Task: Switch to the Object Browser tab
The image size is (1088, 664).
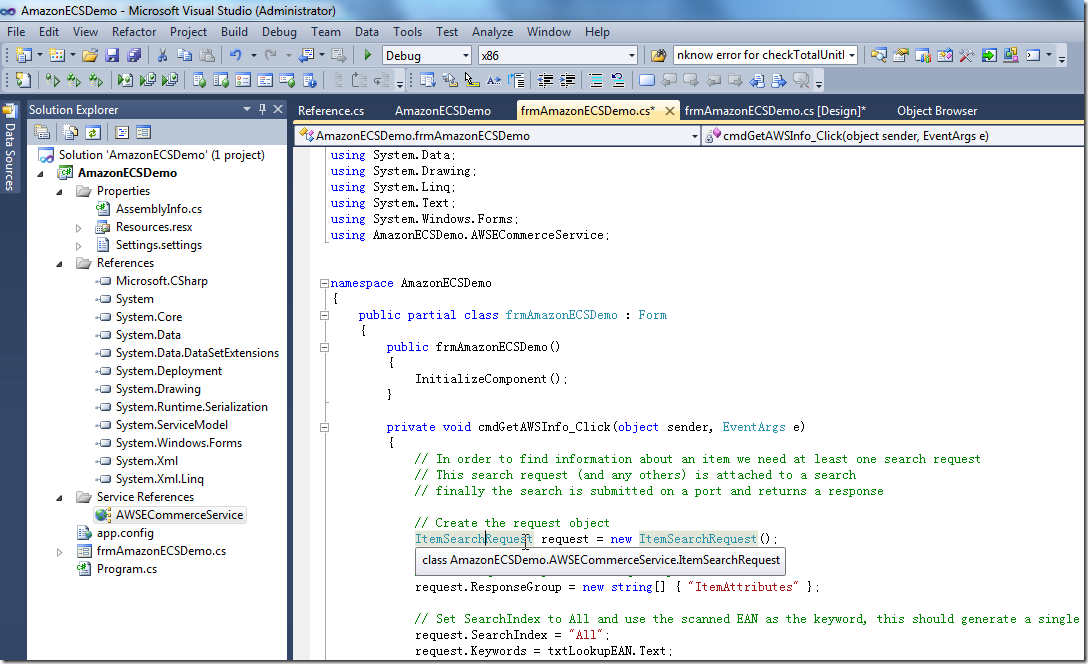Action: 936,111
